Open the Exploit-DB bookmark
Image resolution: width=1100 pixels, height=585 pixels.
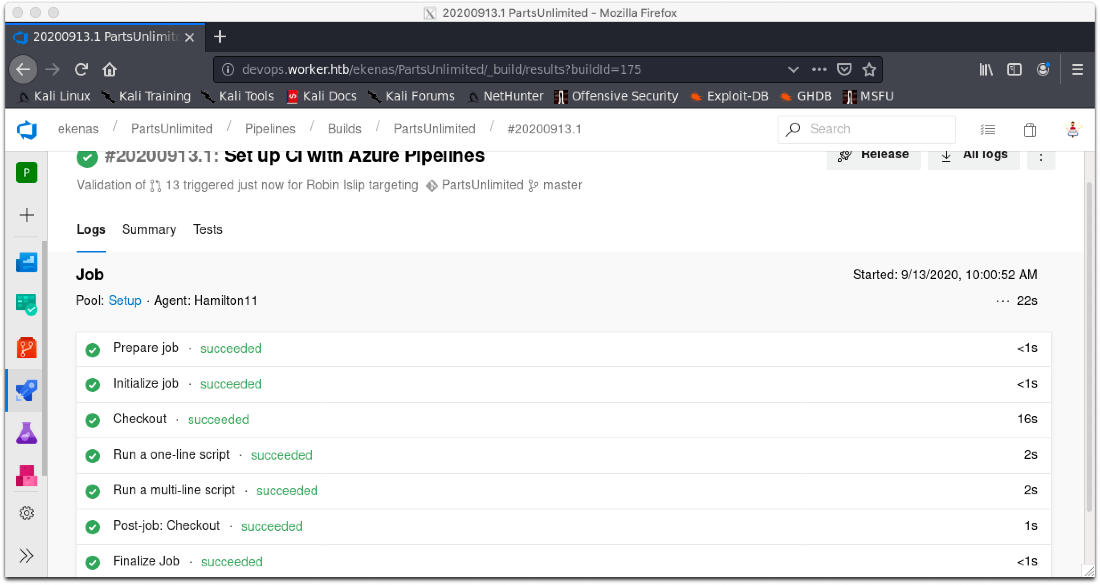tap(729, 96)
